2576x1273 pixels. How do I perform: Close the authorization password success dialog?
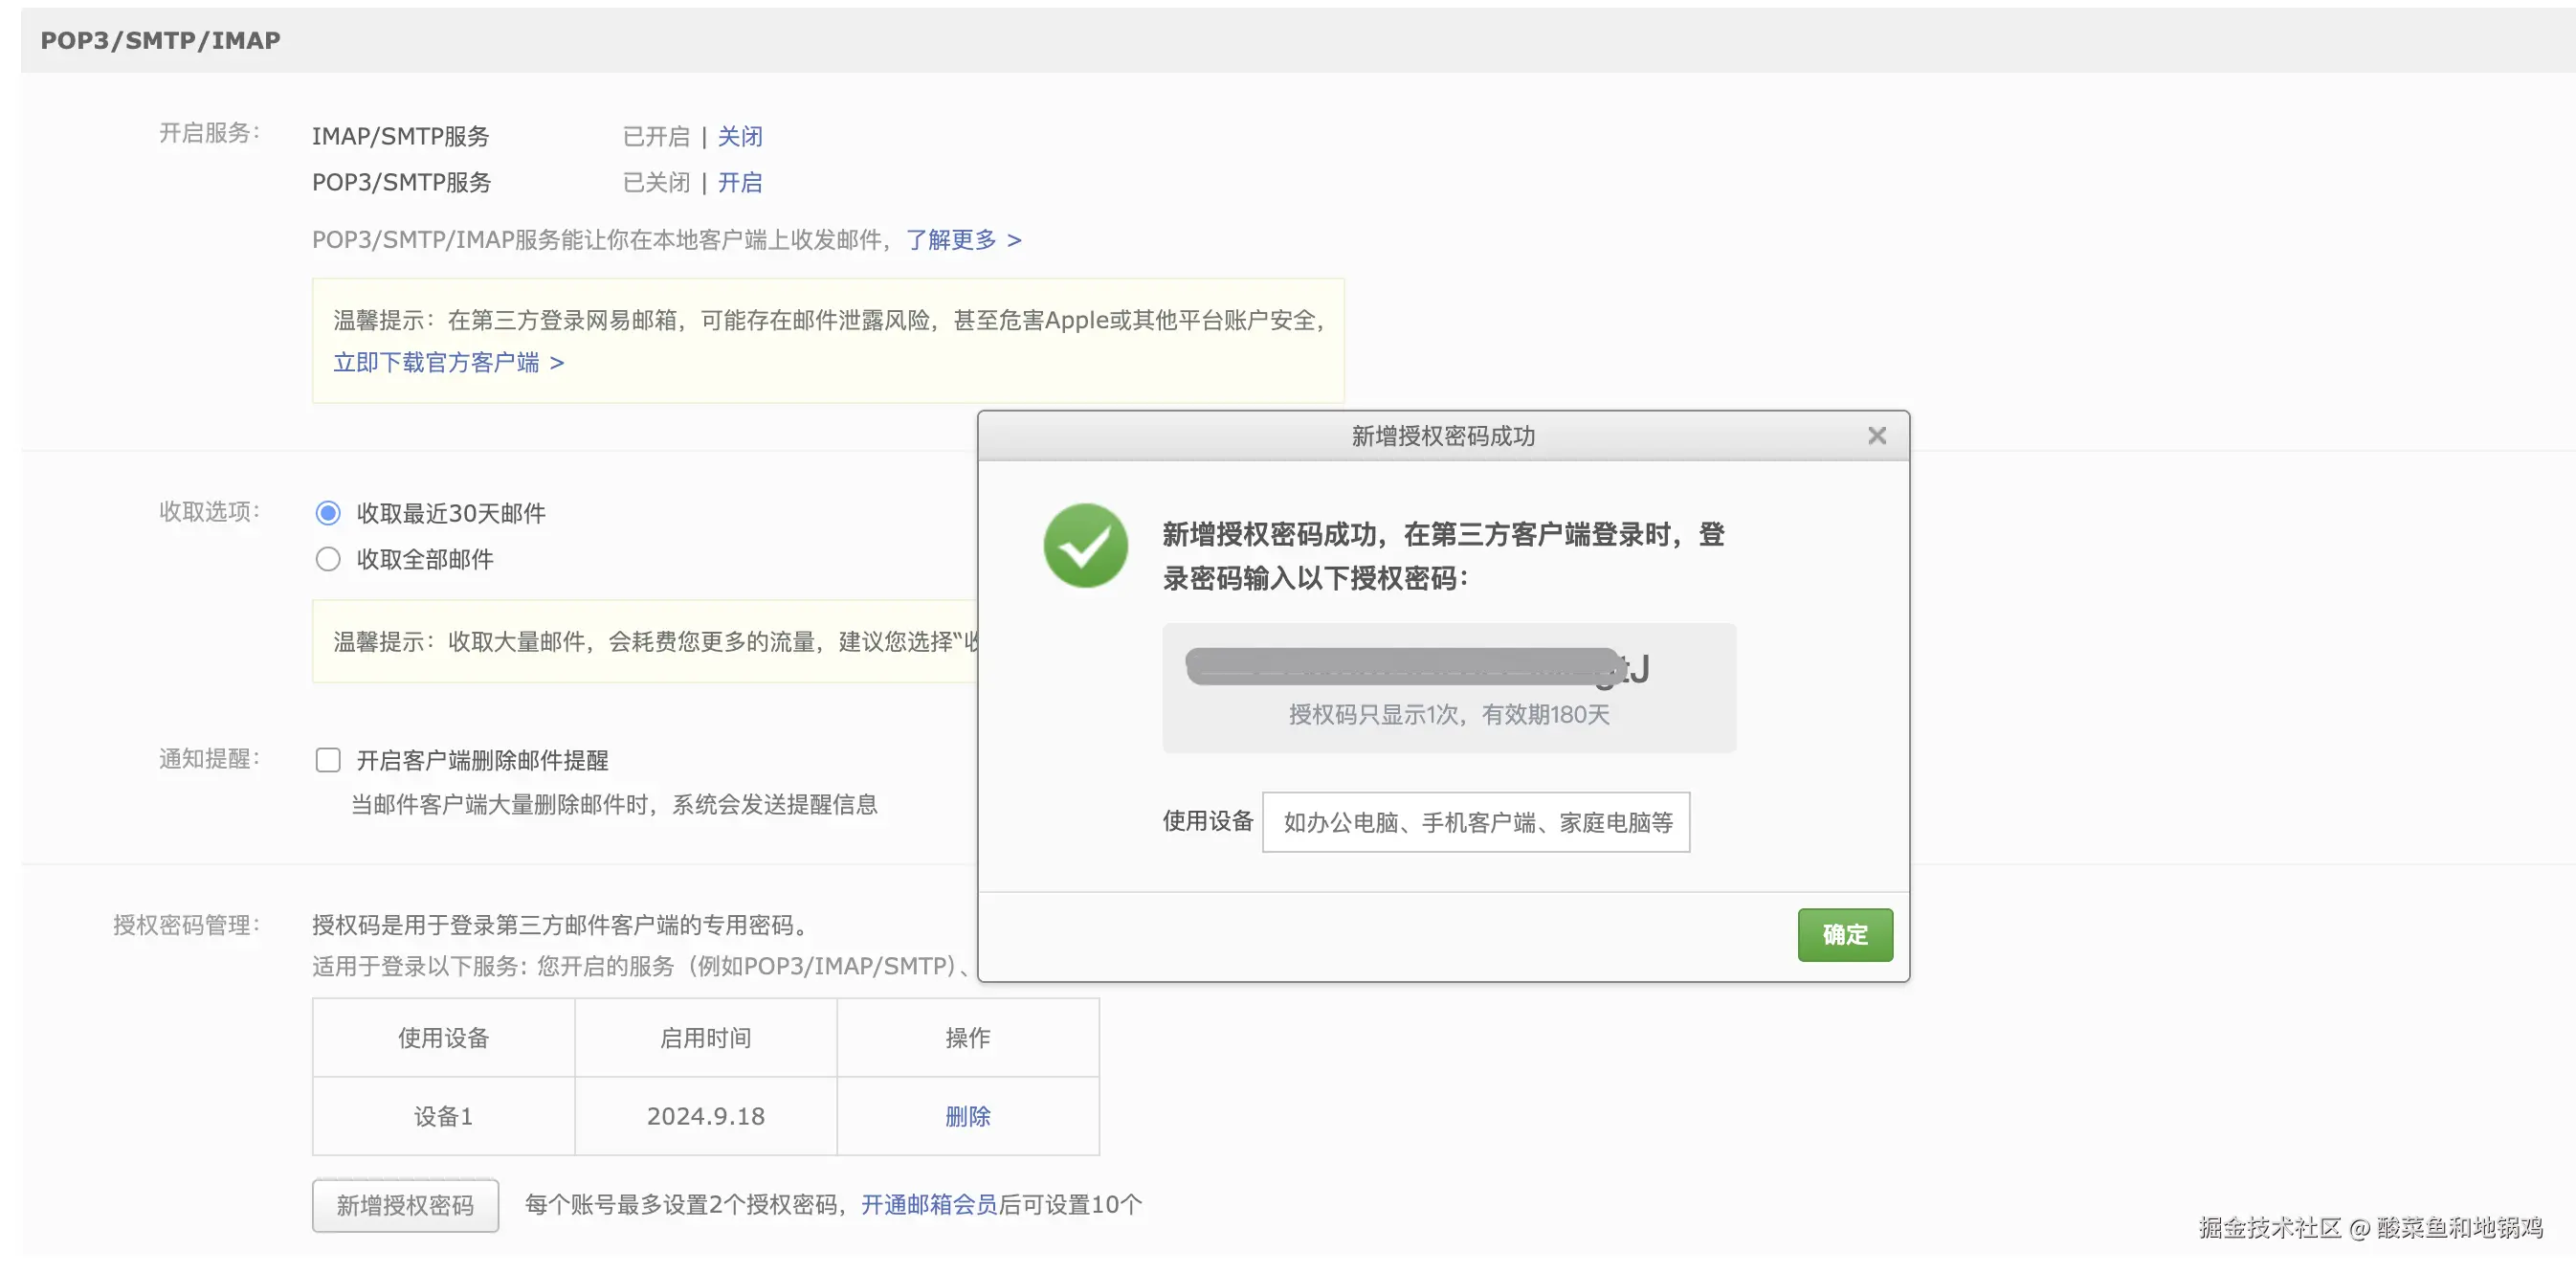[1876, 436]
